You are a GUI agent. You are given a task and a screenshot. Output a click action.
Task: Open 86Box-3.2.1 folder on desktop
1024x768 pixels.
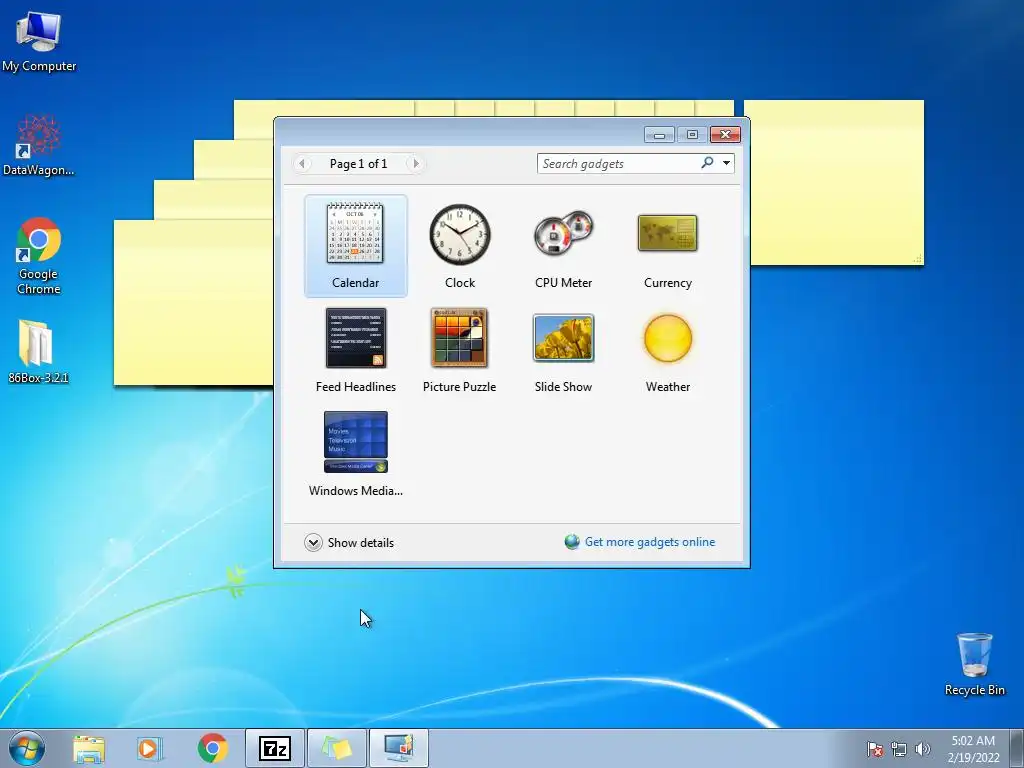coord(39,351)
